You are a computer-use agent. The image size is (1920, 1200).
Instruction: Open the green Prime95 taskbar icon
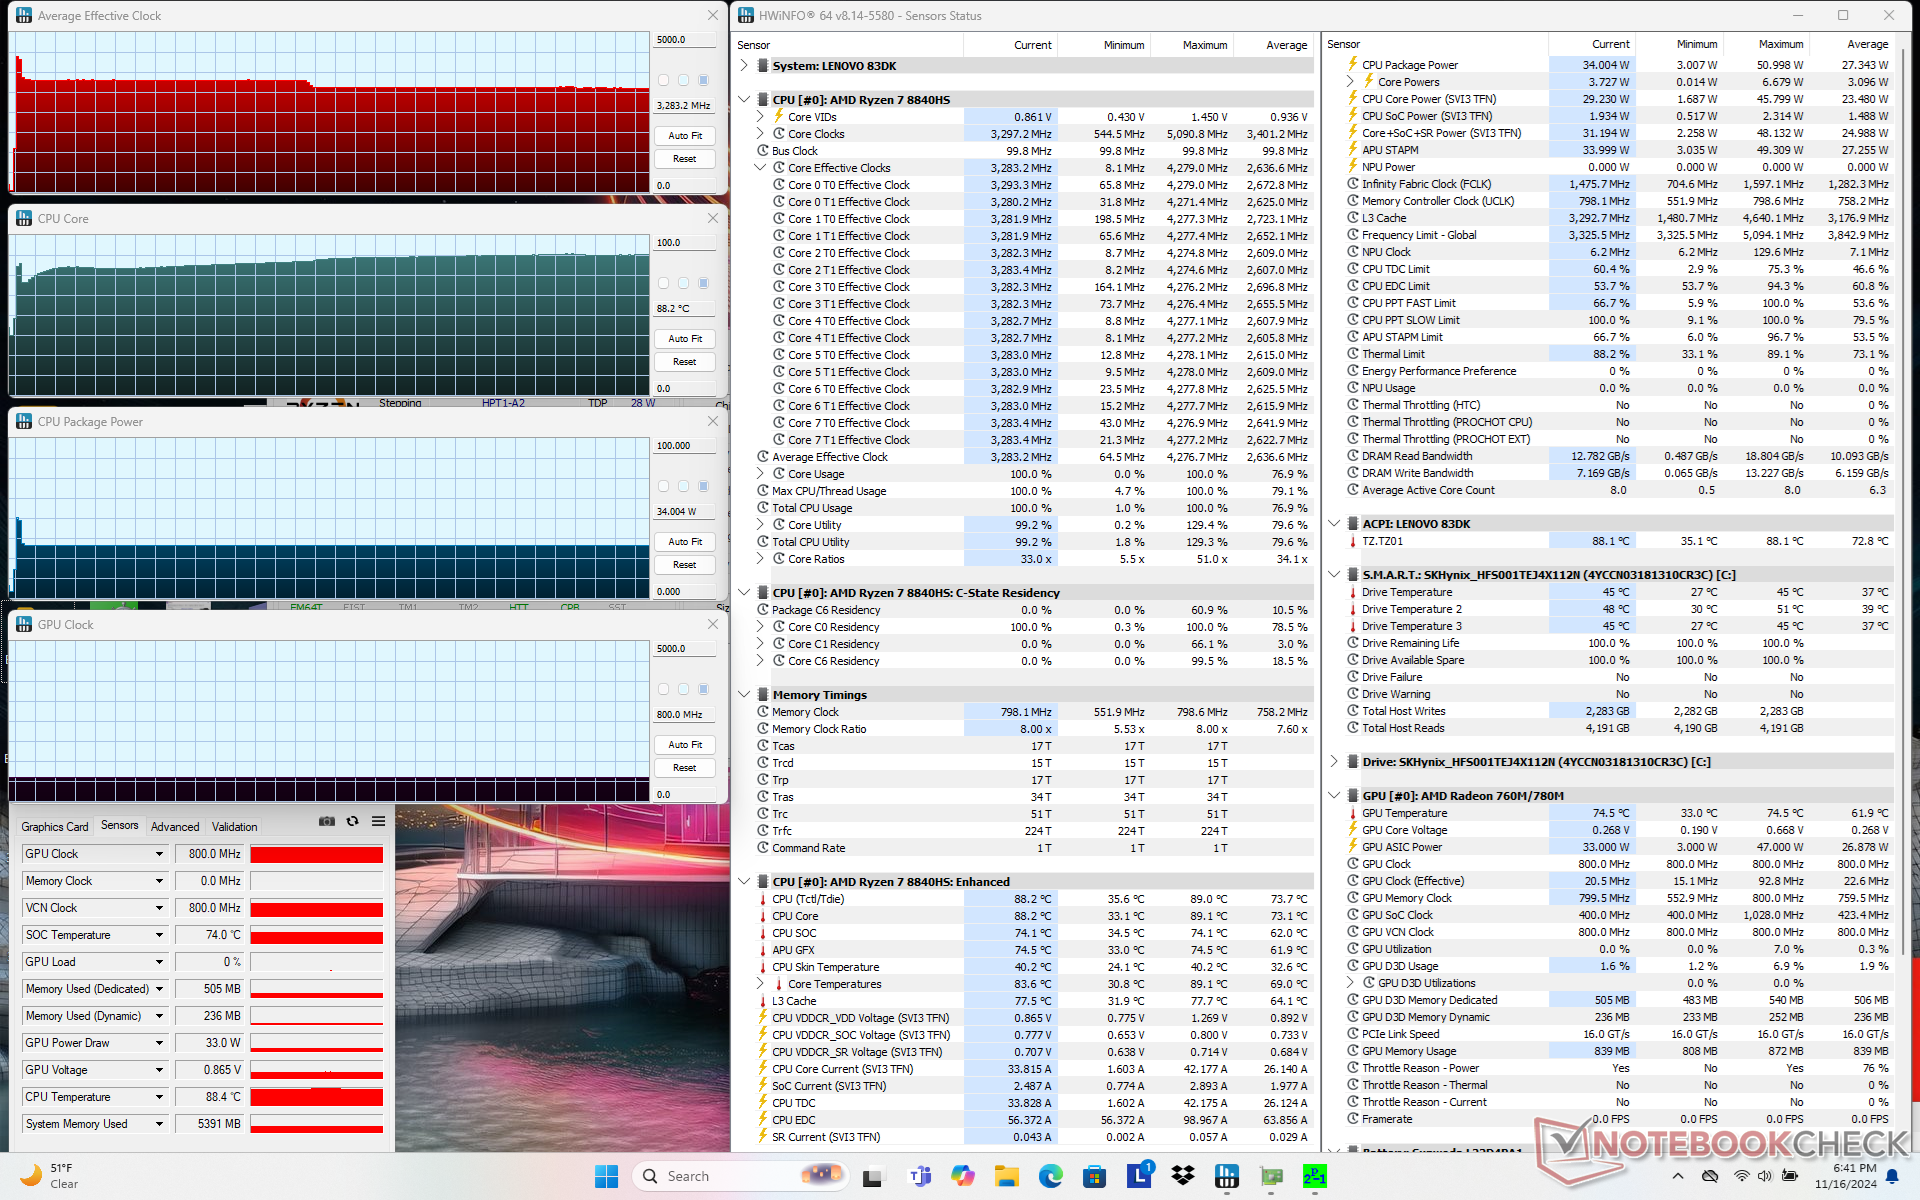(x=1315, y=1176)
